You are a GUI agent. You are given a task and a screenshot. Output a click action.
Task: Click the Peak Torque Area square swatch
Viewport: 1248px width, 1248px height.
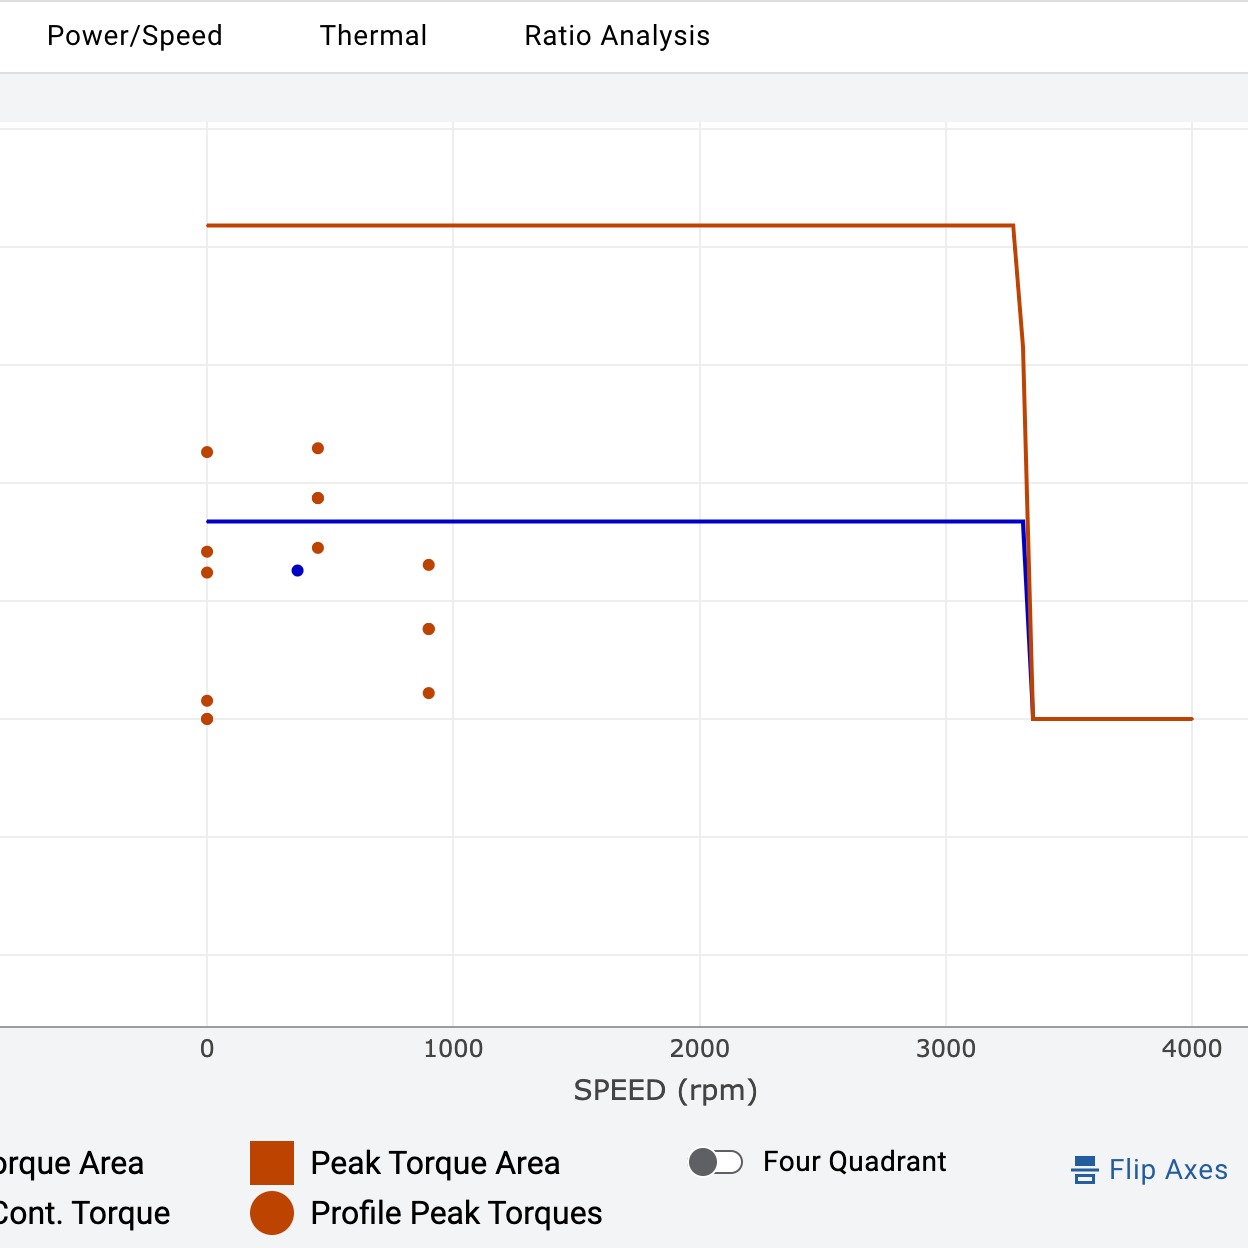272,1163
